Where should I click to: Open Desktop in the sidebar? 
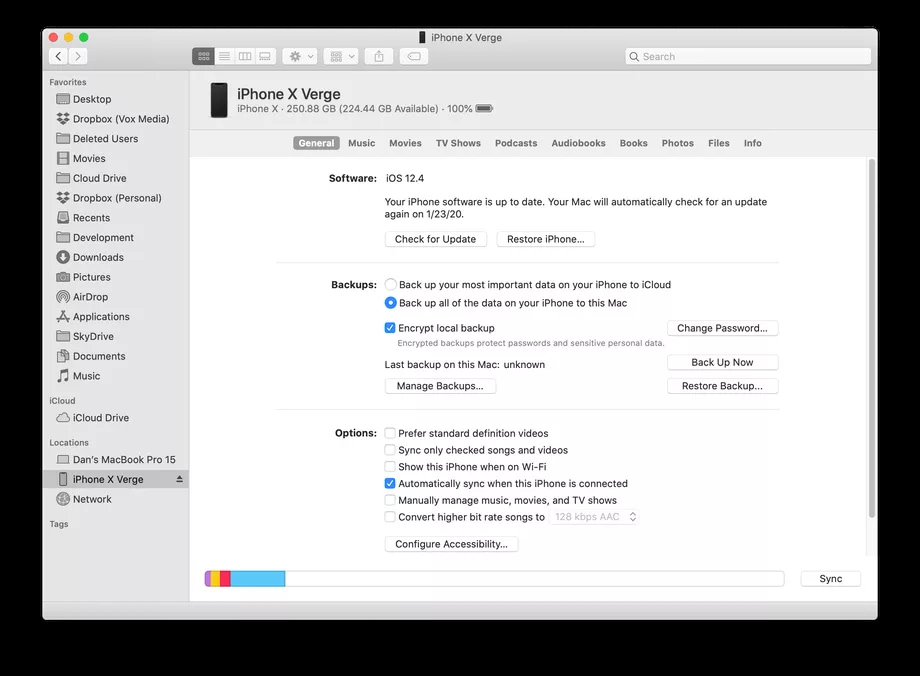pyautogui.click(x=116, y=99)
